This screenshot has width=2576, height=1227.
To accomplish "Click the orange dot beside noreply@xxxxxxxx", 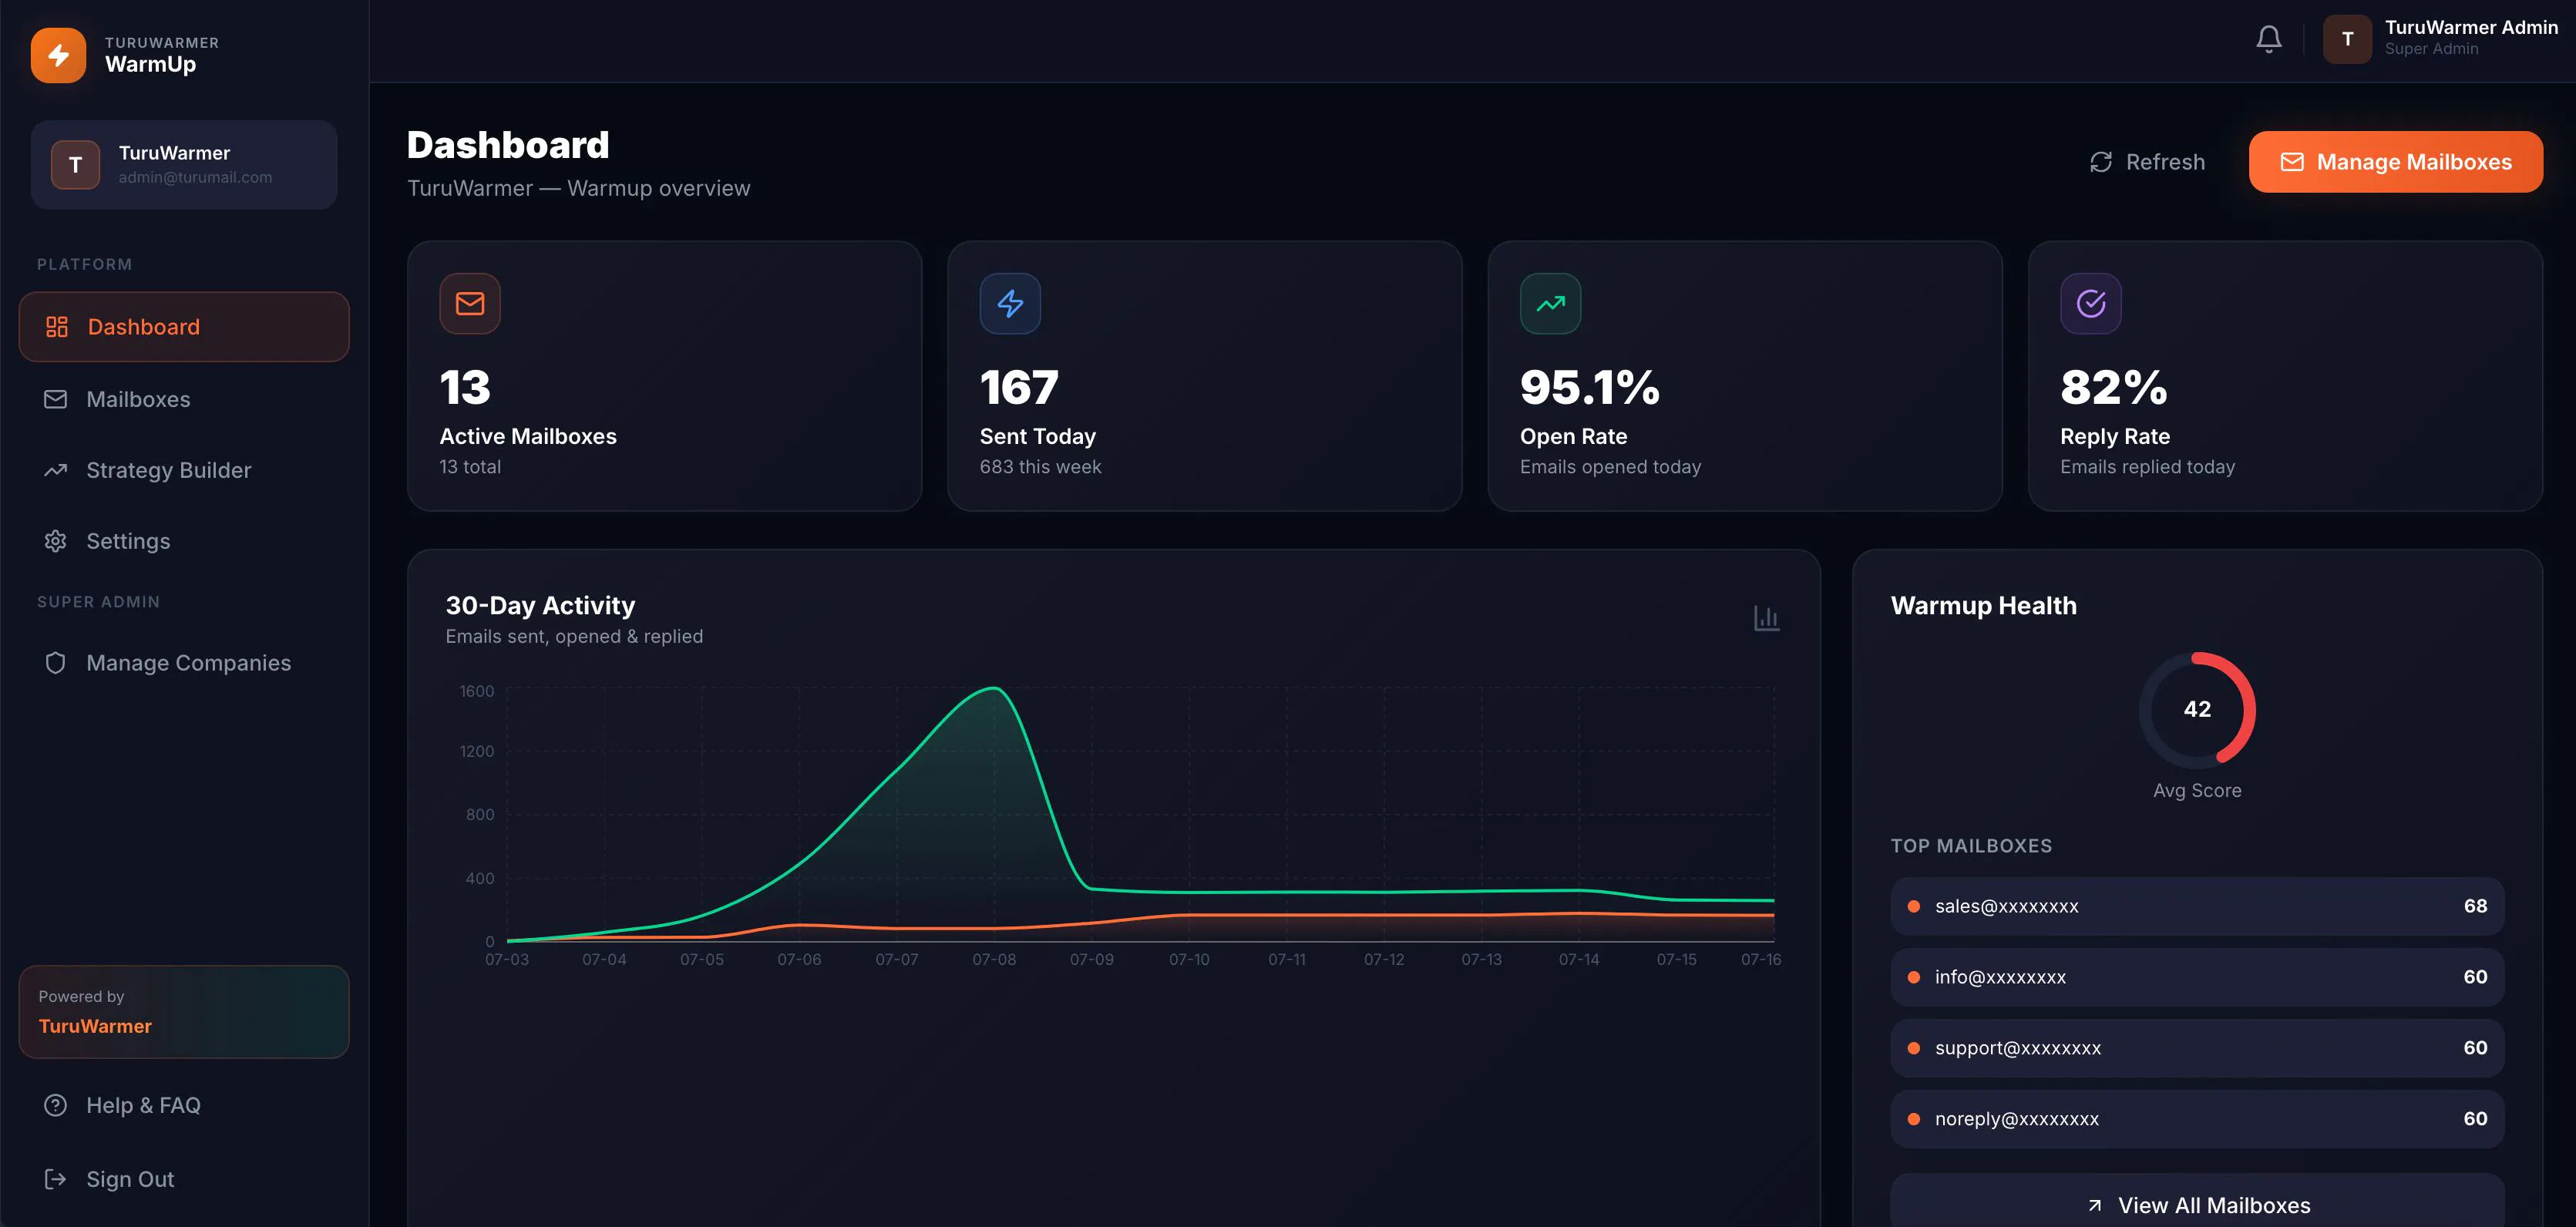I will [x=1913, y=1119].
